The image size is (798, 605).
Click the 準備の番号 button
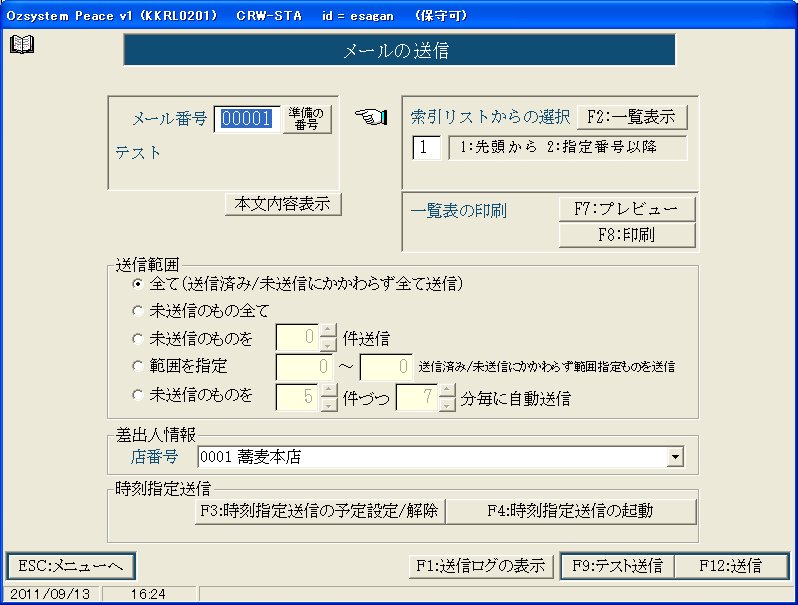click(x=306, y=119)
